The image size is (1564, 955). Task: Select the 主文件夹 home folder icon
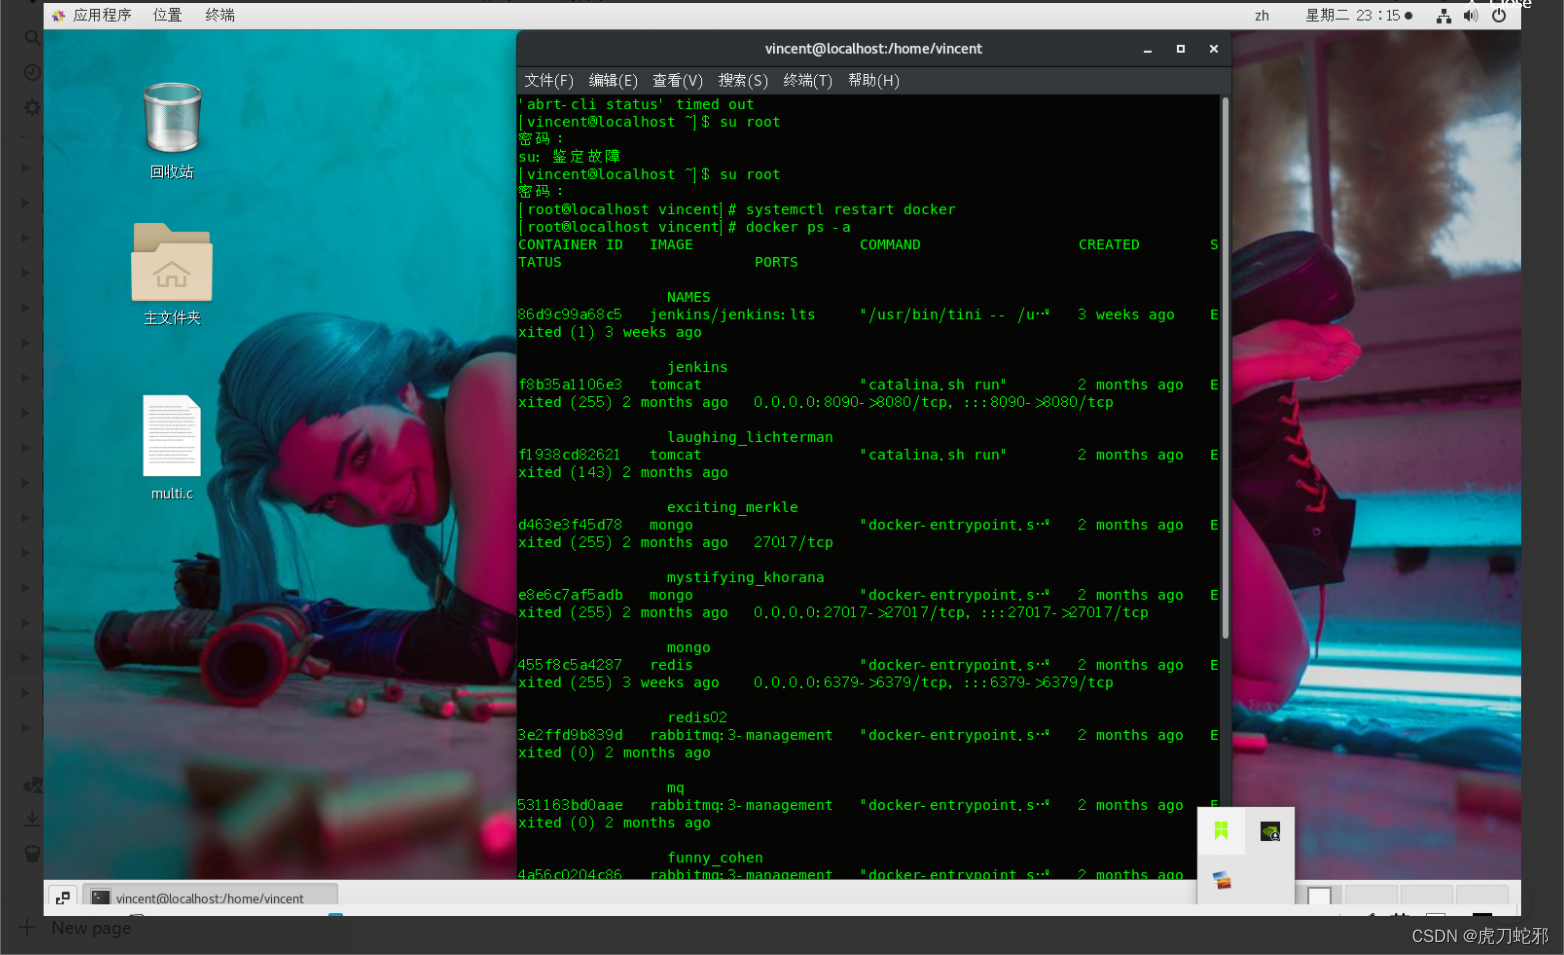click(172, 274)
